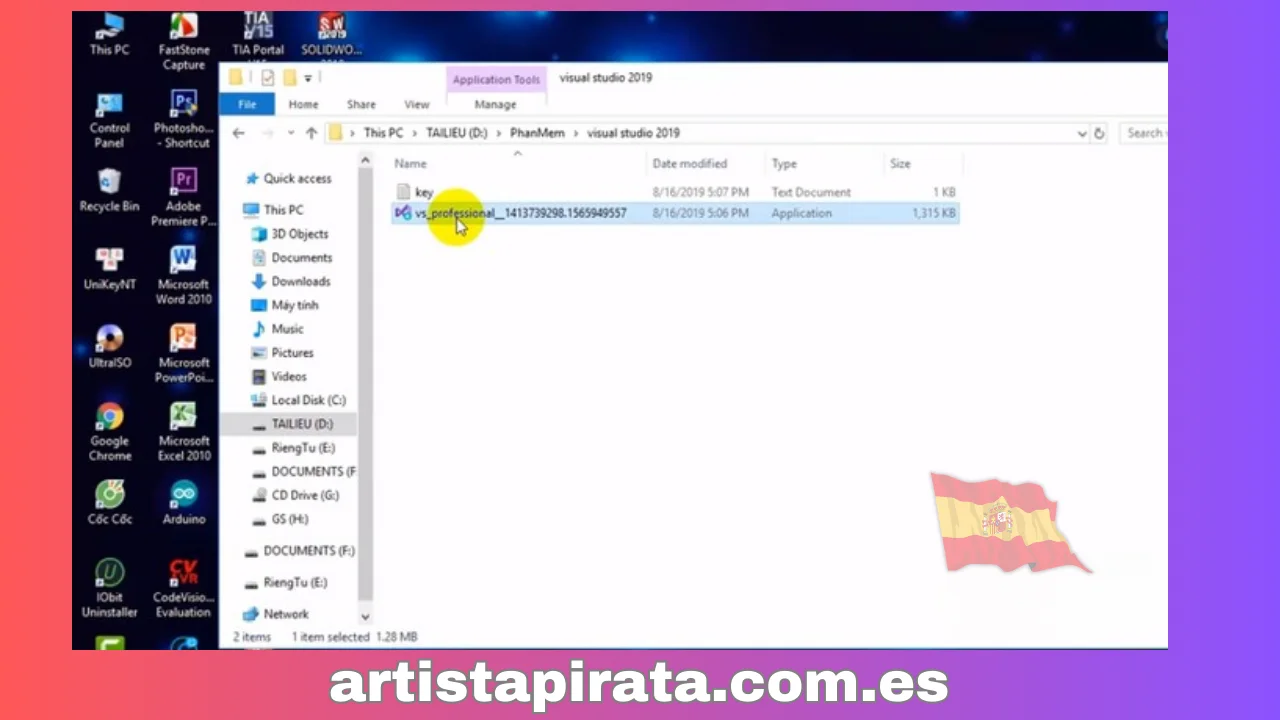Launch Adobe Premiere Pro desktop icon
This screenshot has width=1280, height=720.
point(184,198)
